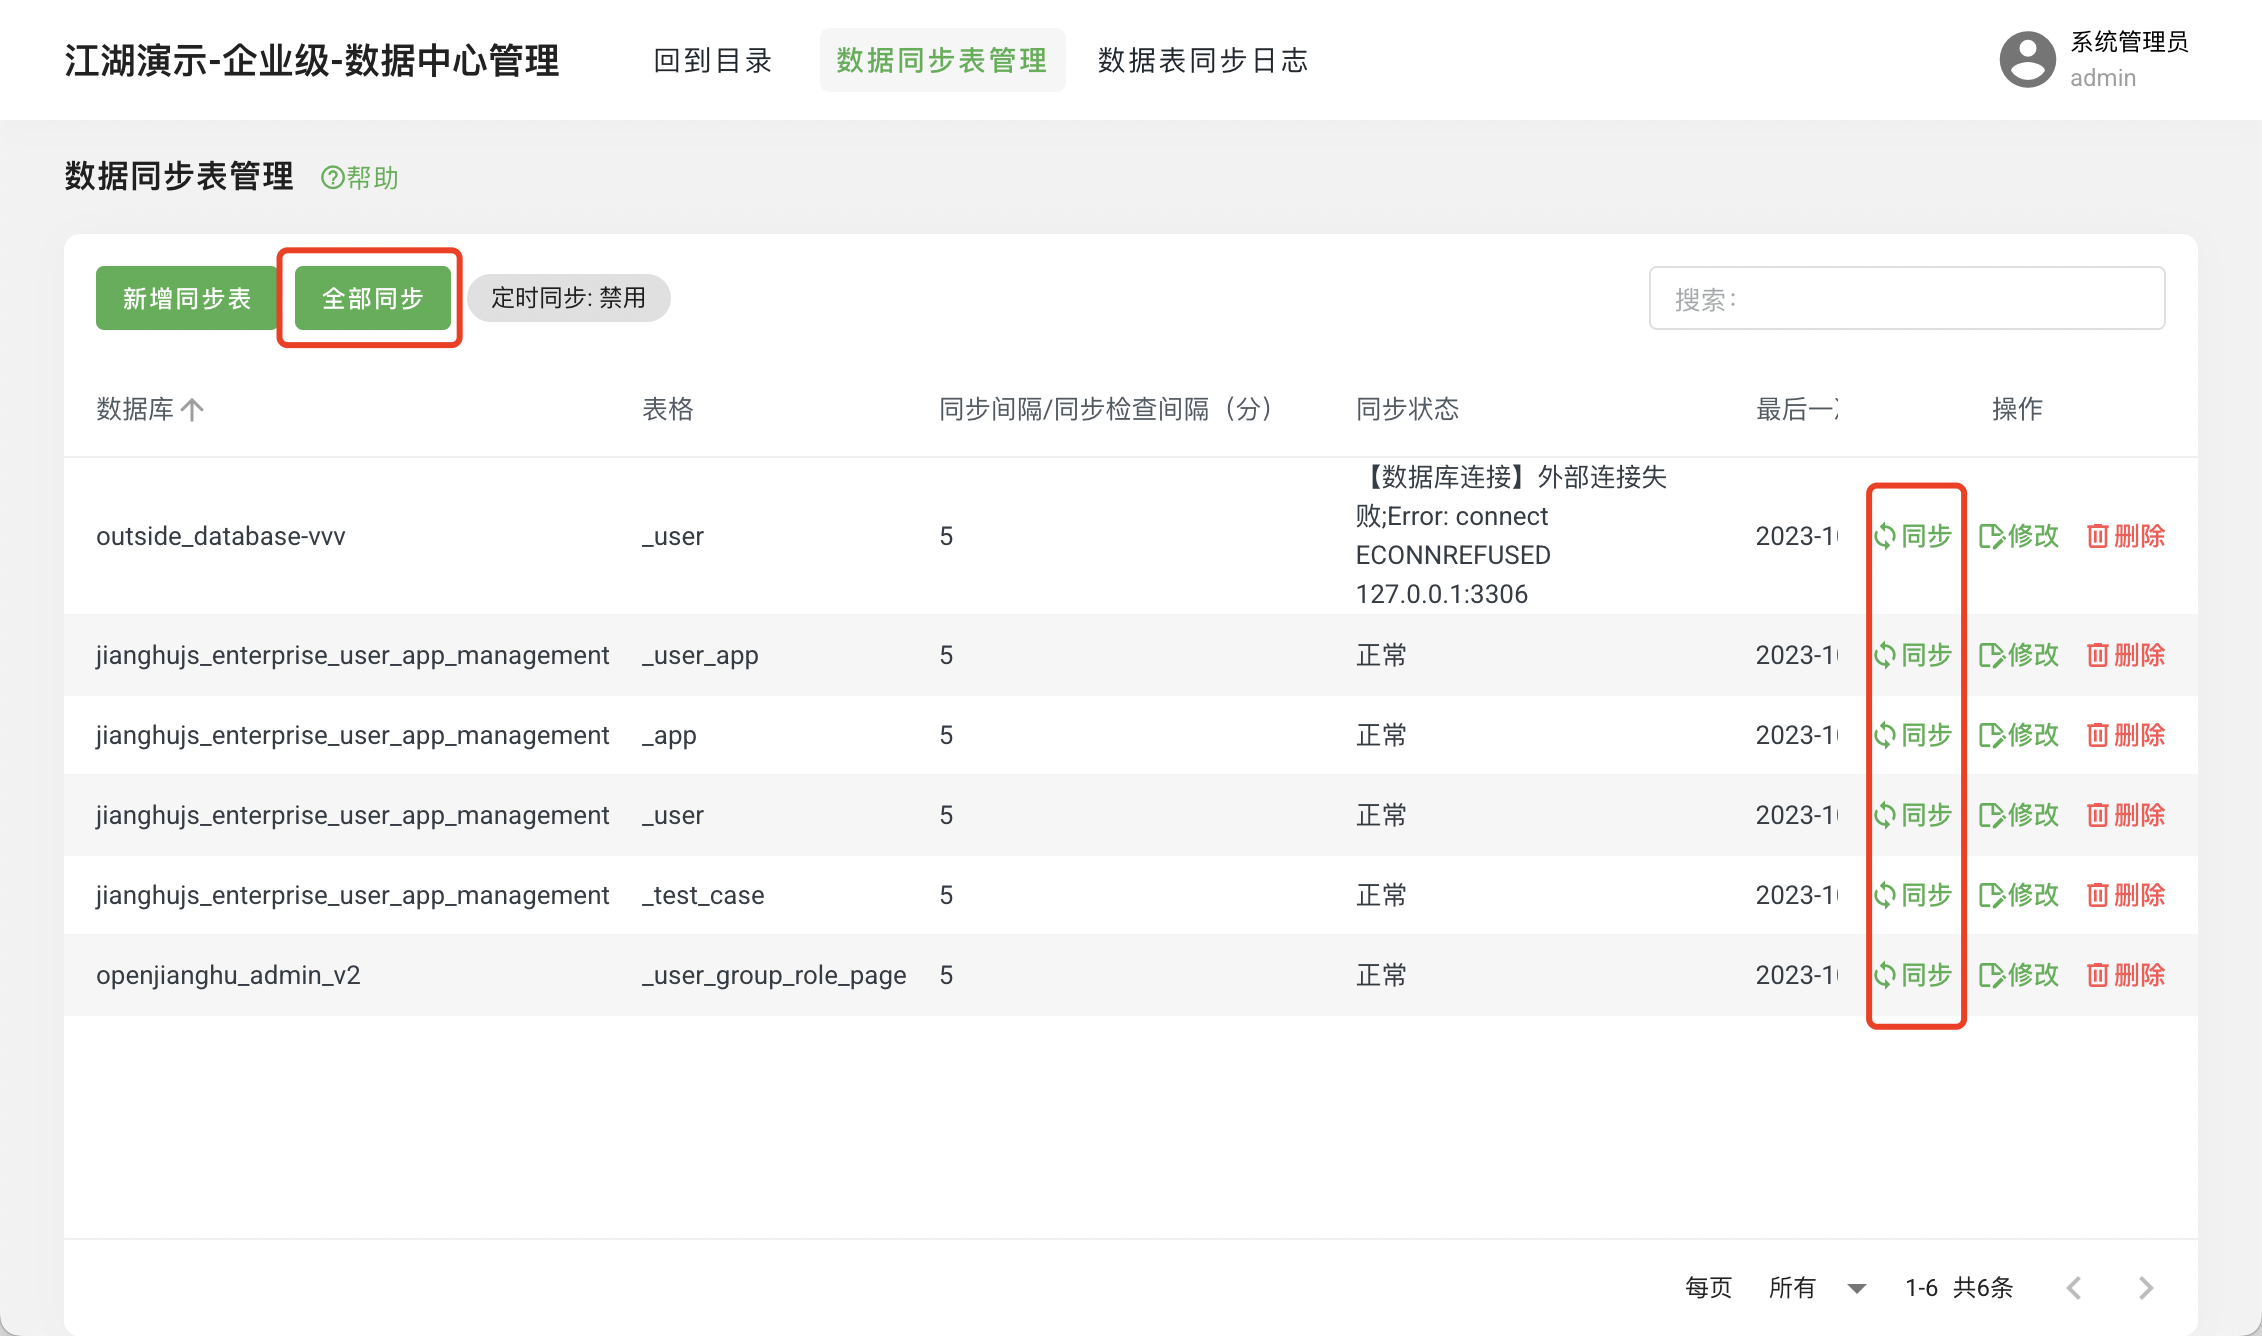Switch to 数据表同步日志 tab
2262x1336 pixels.
point(1203,60)
